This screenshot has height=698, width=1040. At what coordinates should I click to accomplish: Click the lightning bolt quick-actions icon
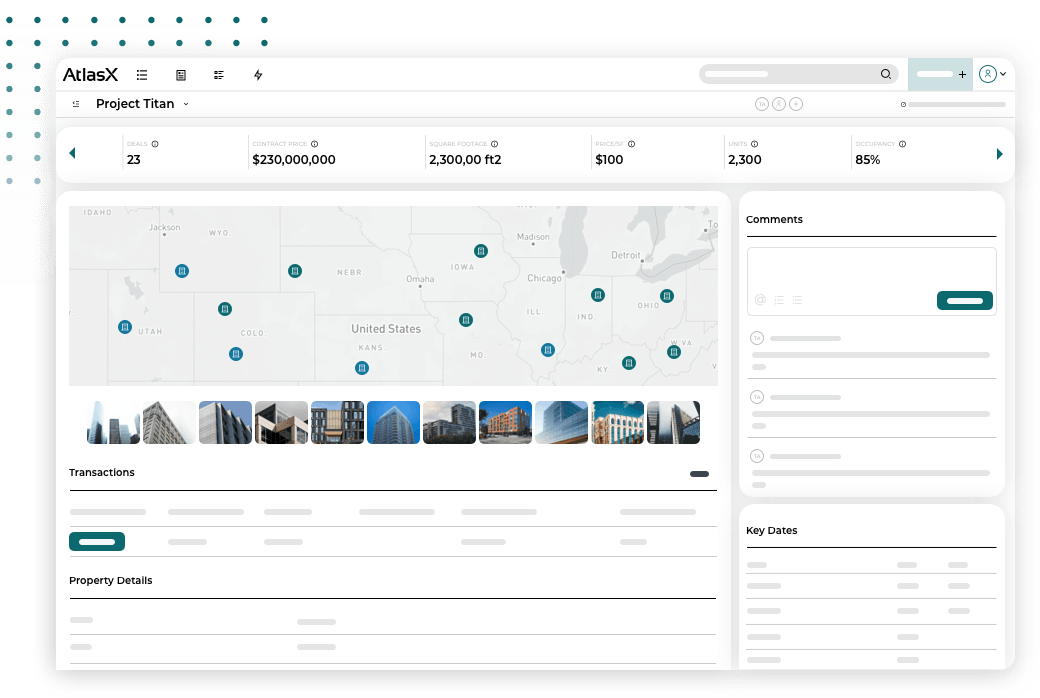(257, 74)
